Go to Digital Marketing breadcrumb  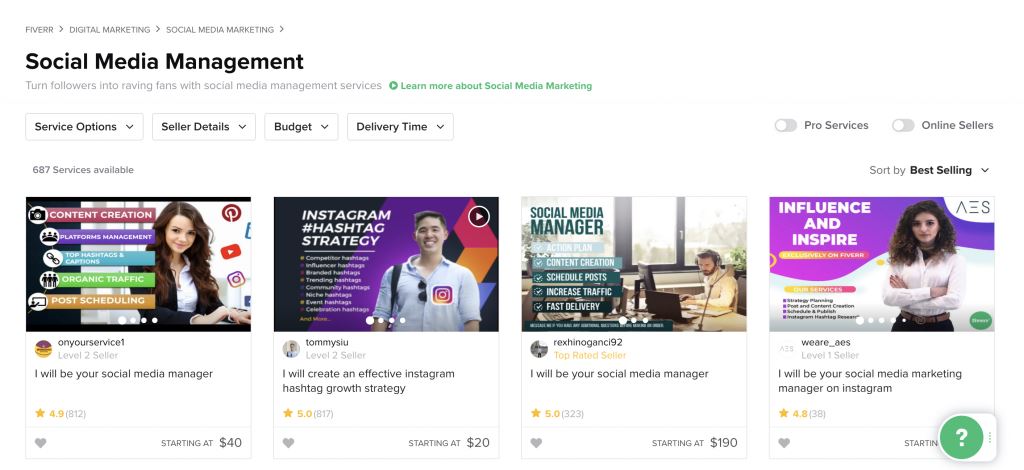110,30
